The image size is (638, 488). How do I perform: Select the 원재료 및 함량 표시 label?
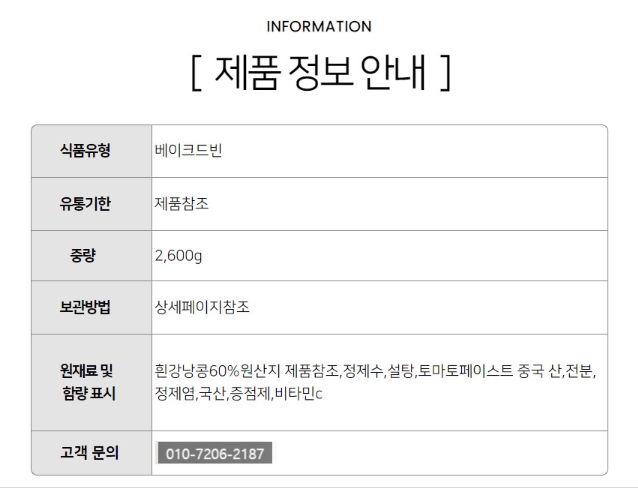[x=87, y=382]
